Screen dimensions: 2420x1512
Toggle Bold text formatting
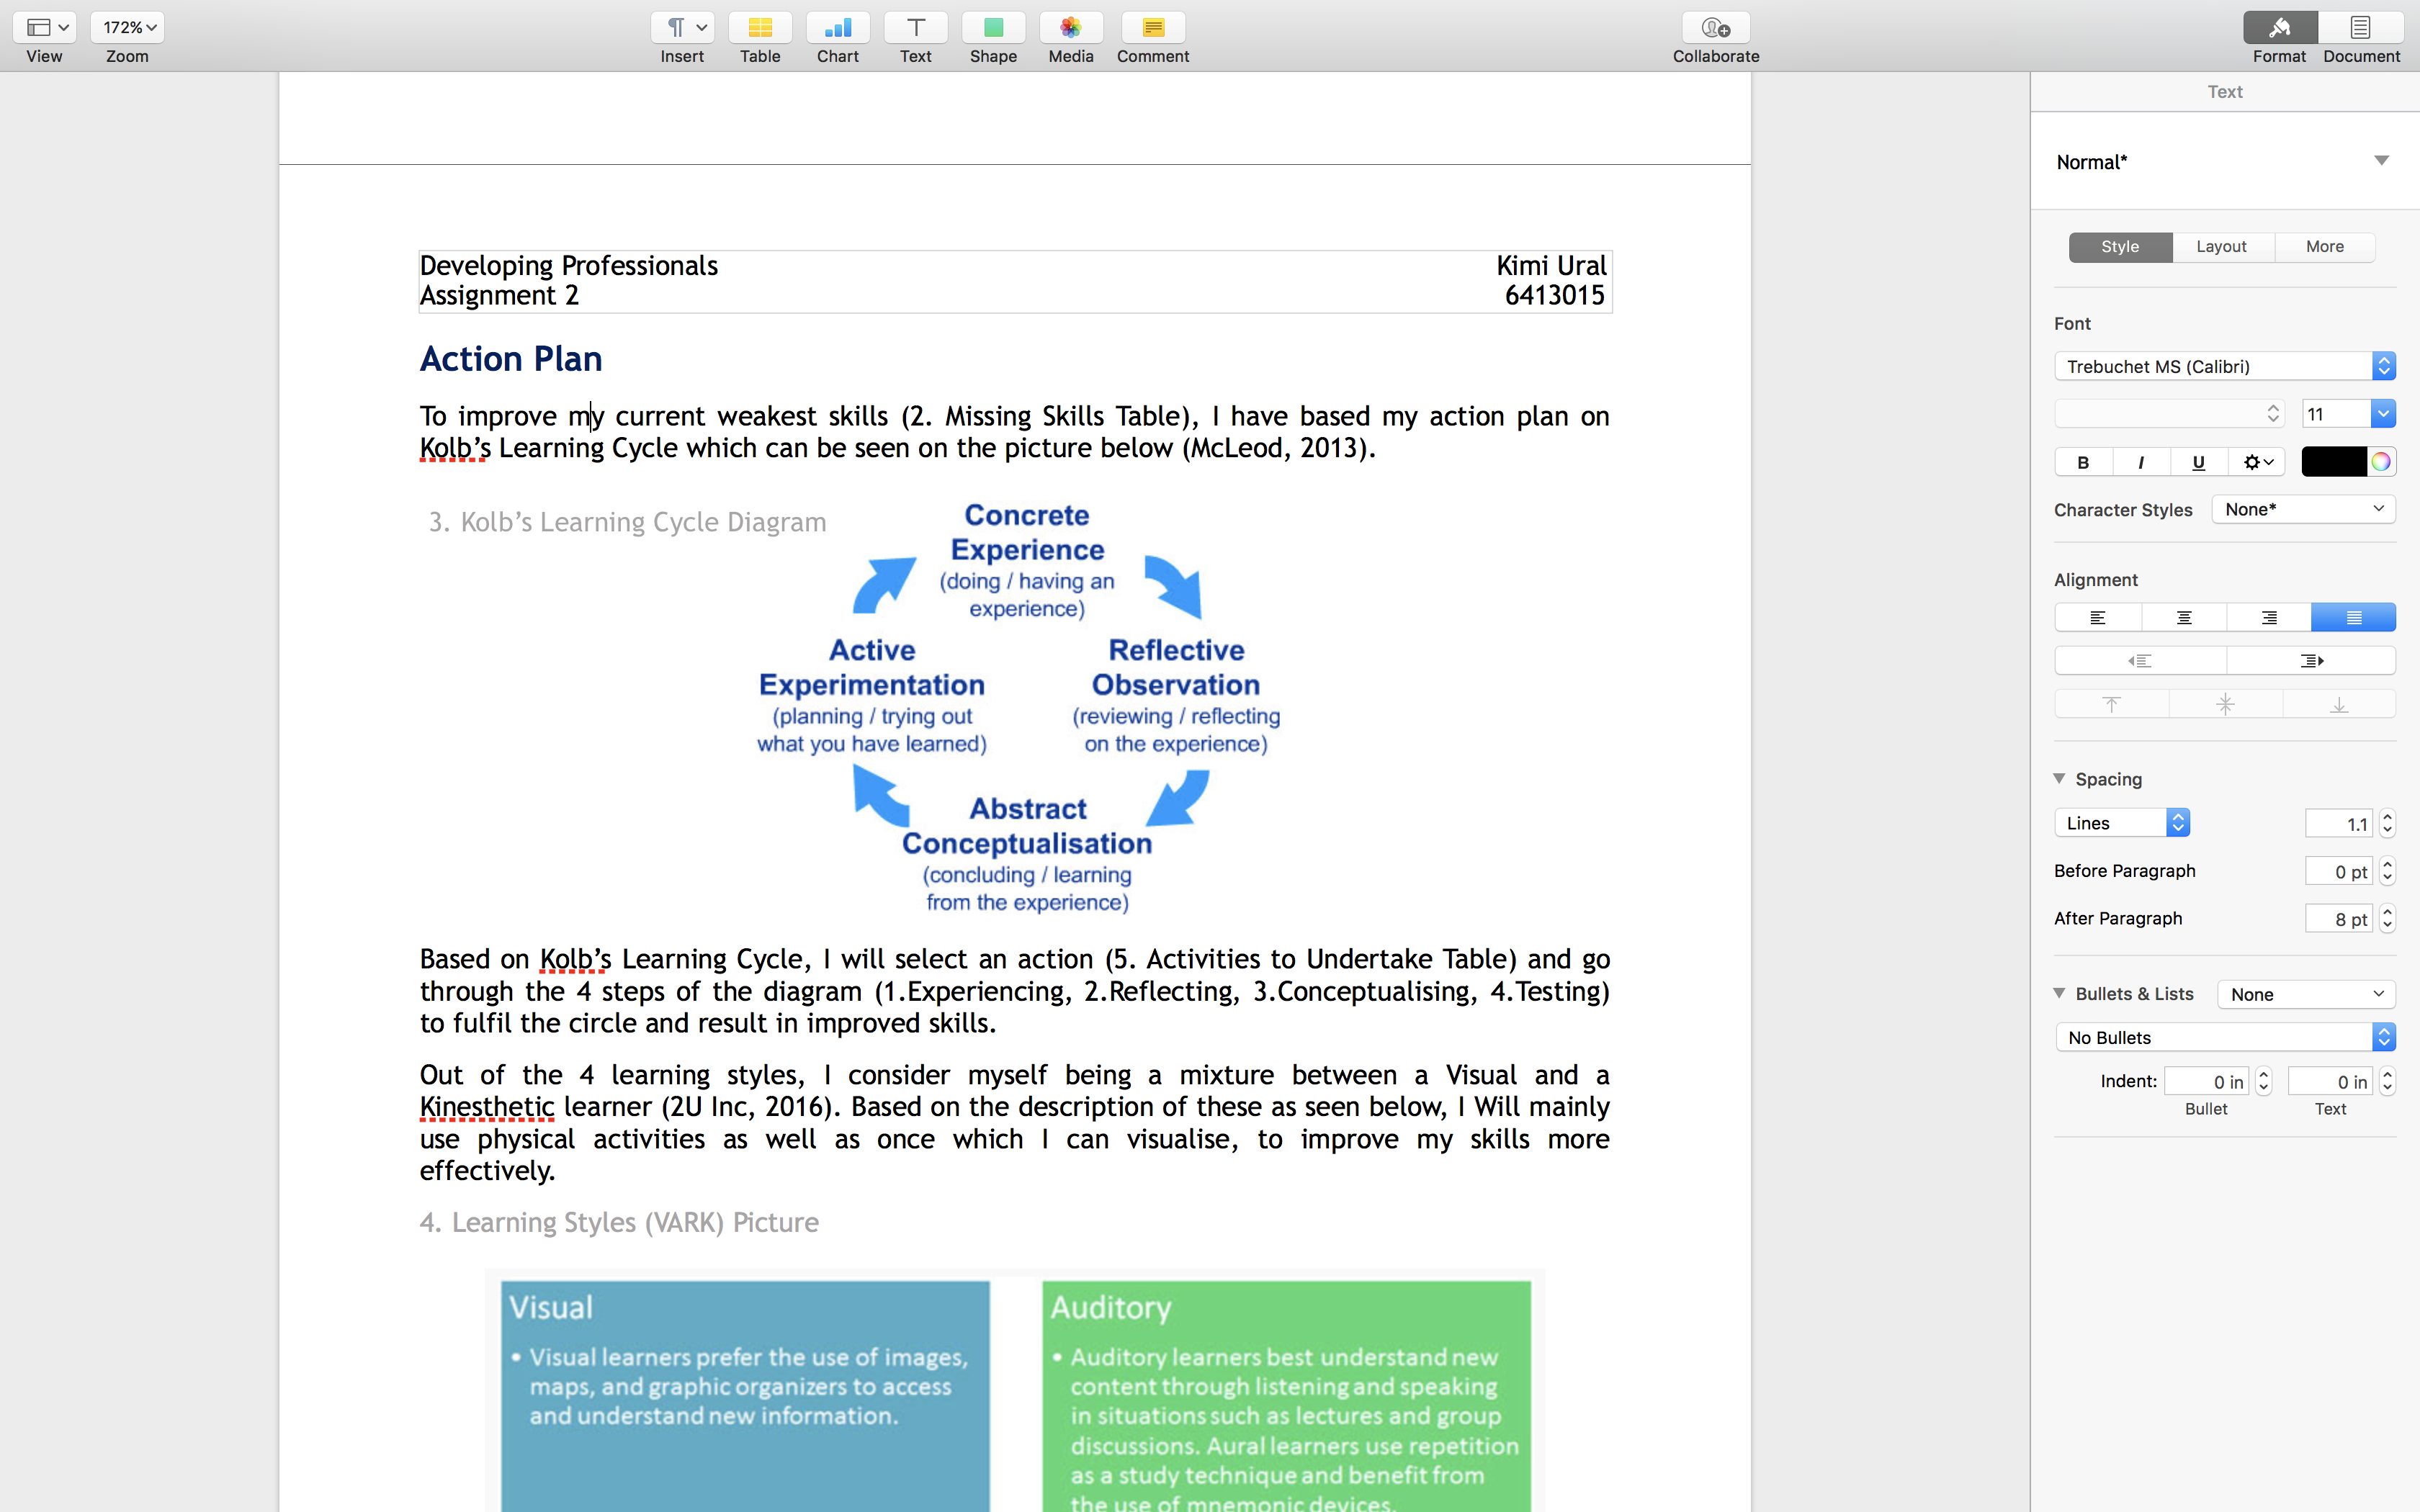click(x=2083, y=462)
